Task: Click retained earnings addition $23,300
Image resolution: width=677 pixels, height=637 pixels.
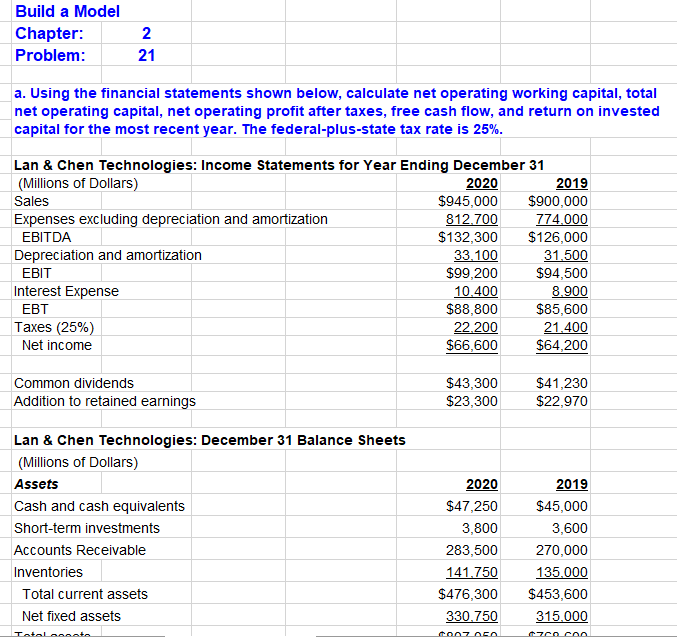Action: click(x=471, y=401)
